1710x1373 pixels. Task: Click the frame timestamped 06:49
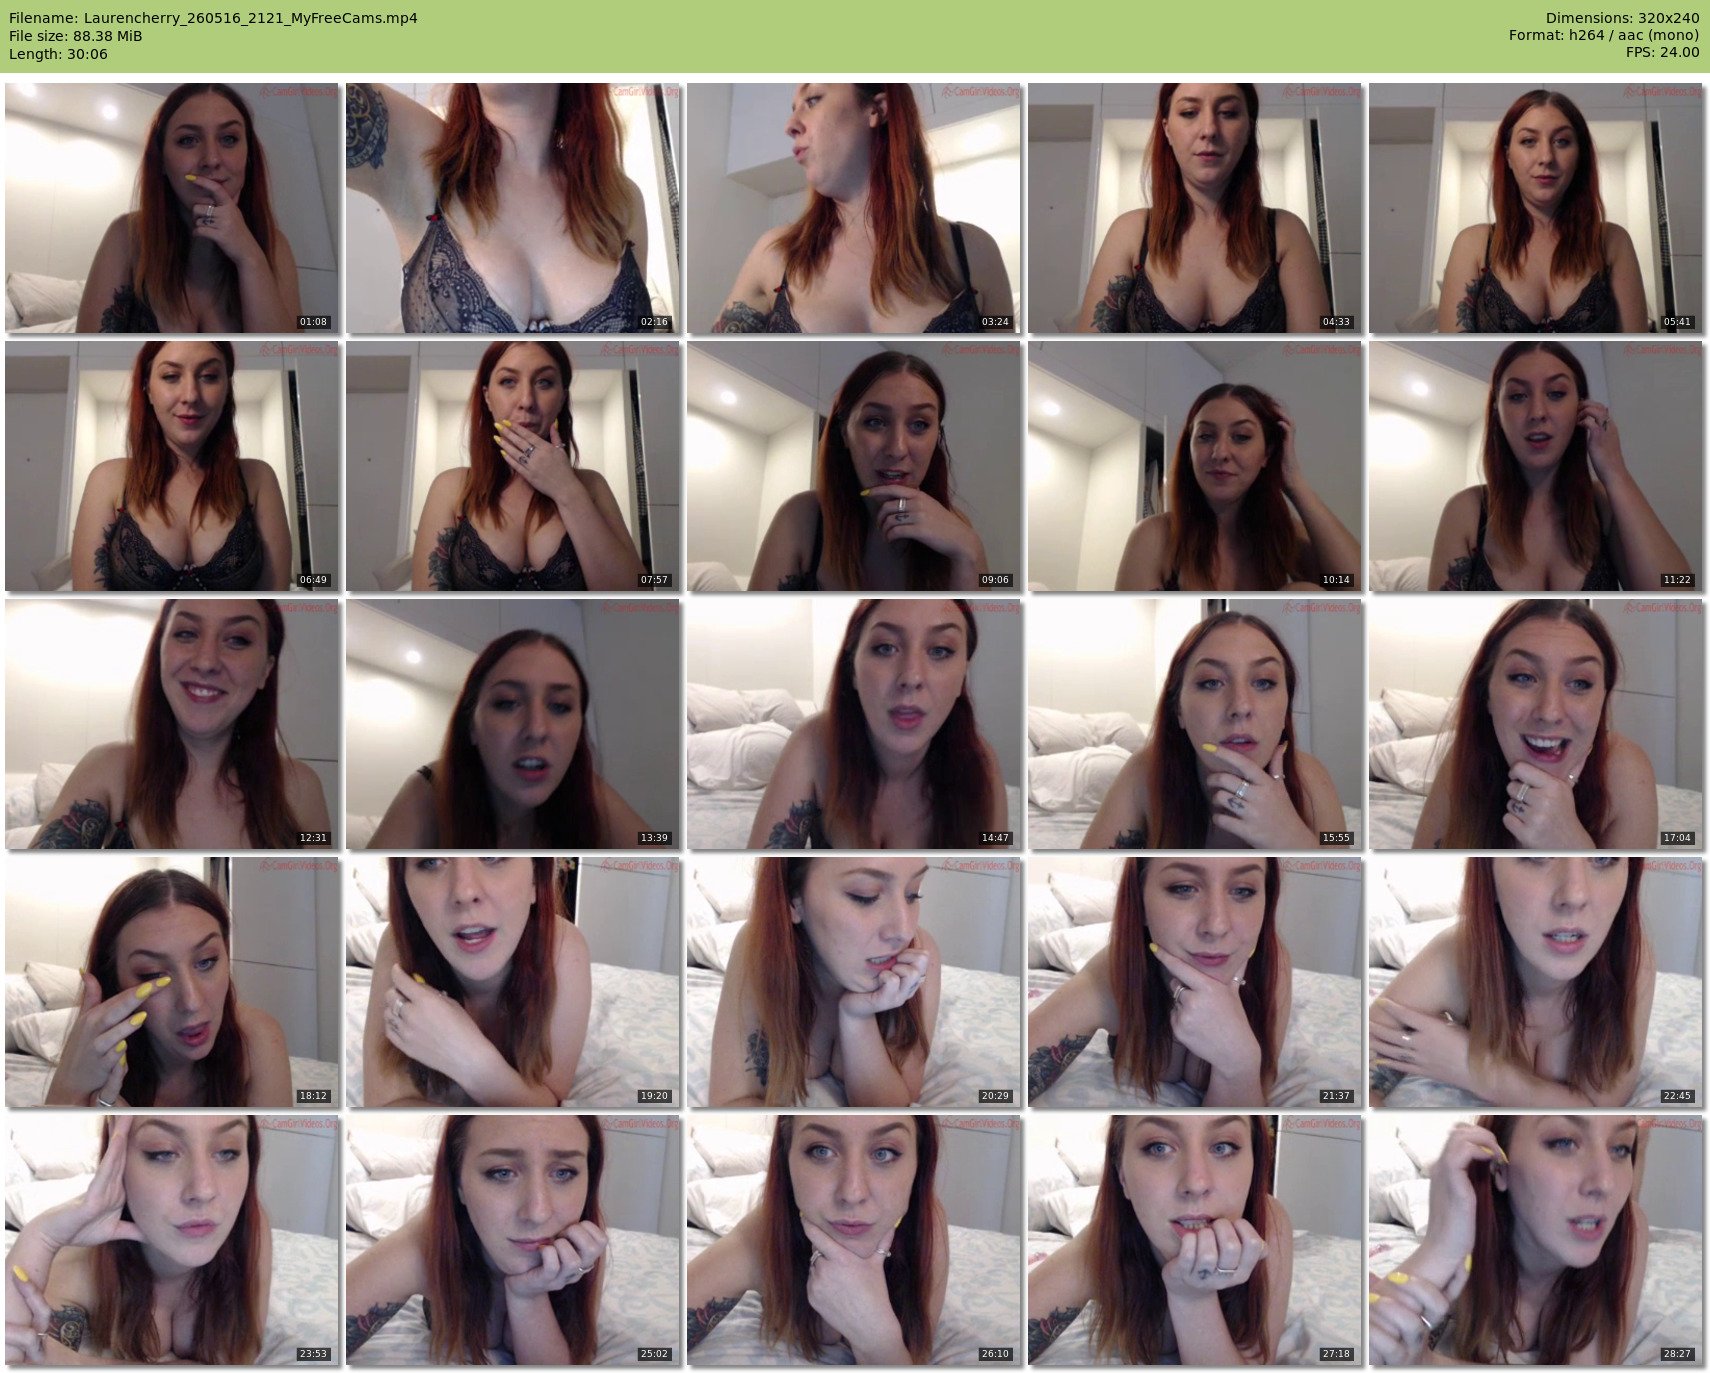[172, 466]
